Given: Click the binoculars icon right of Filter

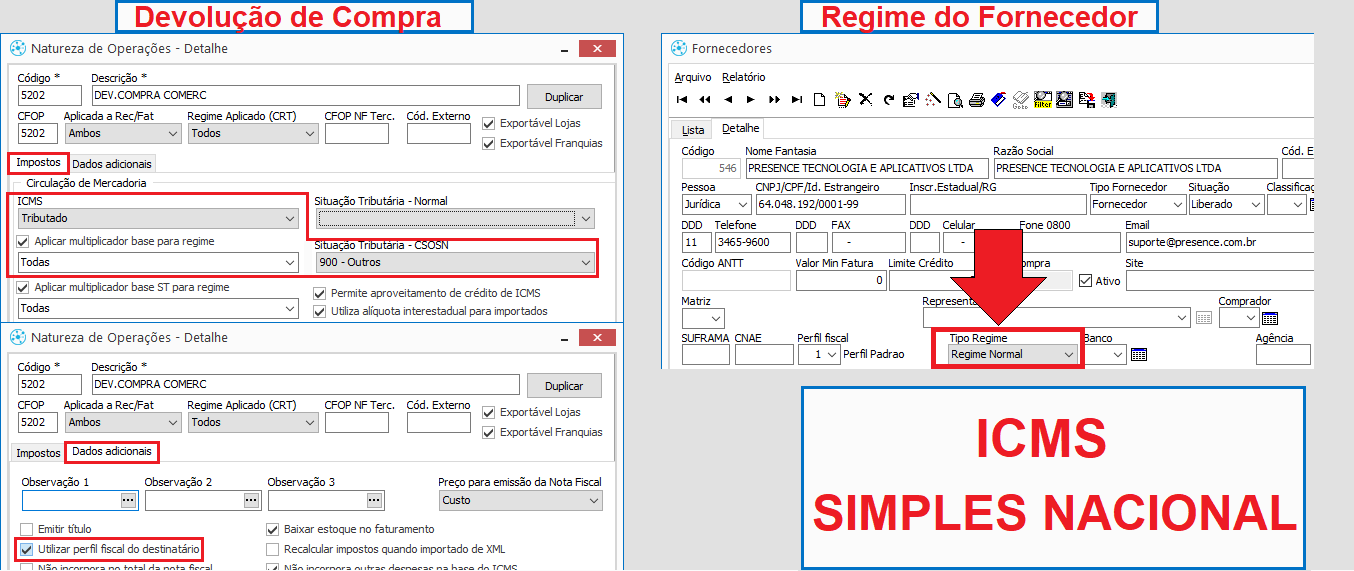Looking at the screenshot, I should [1065, 99].
